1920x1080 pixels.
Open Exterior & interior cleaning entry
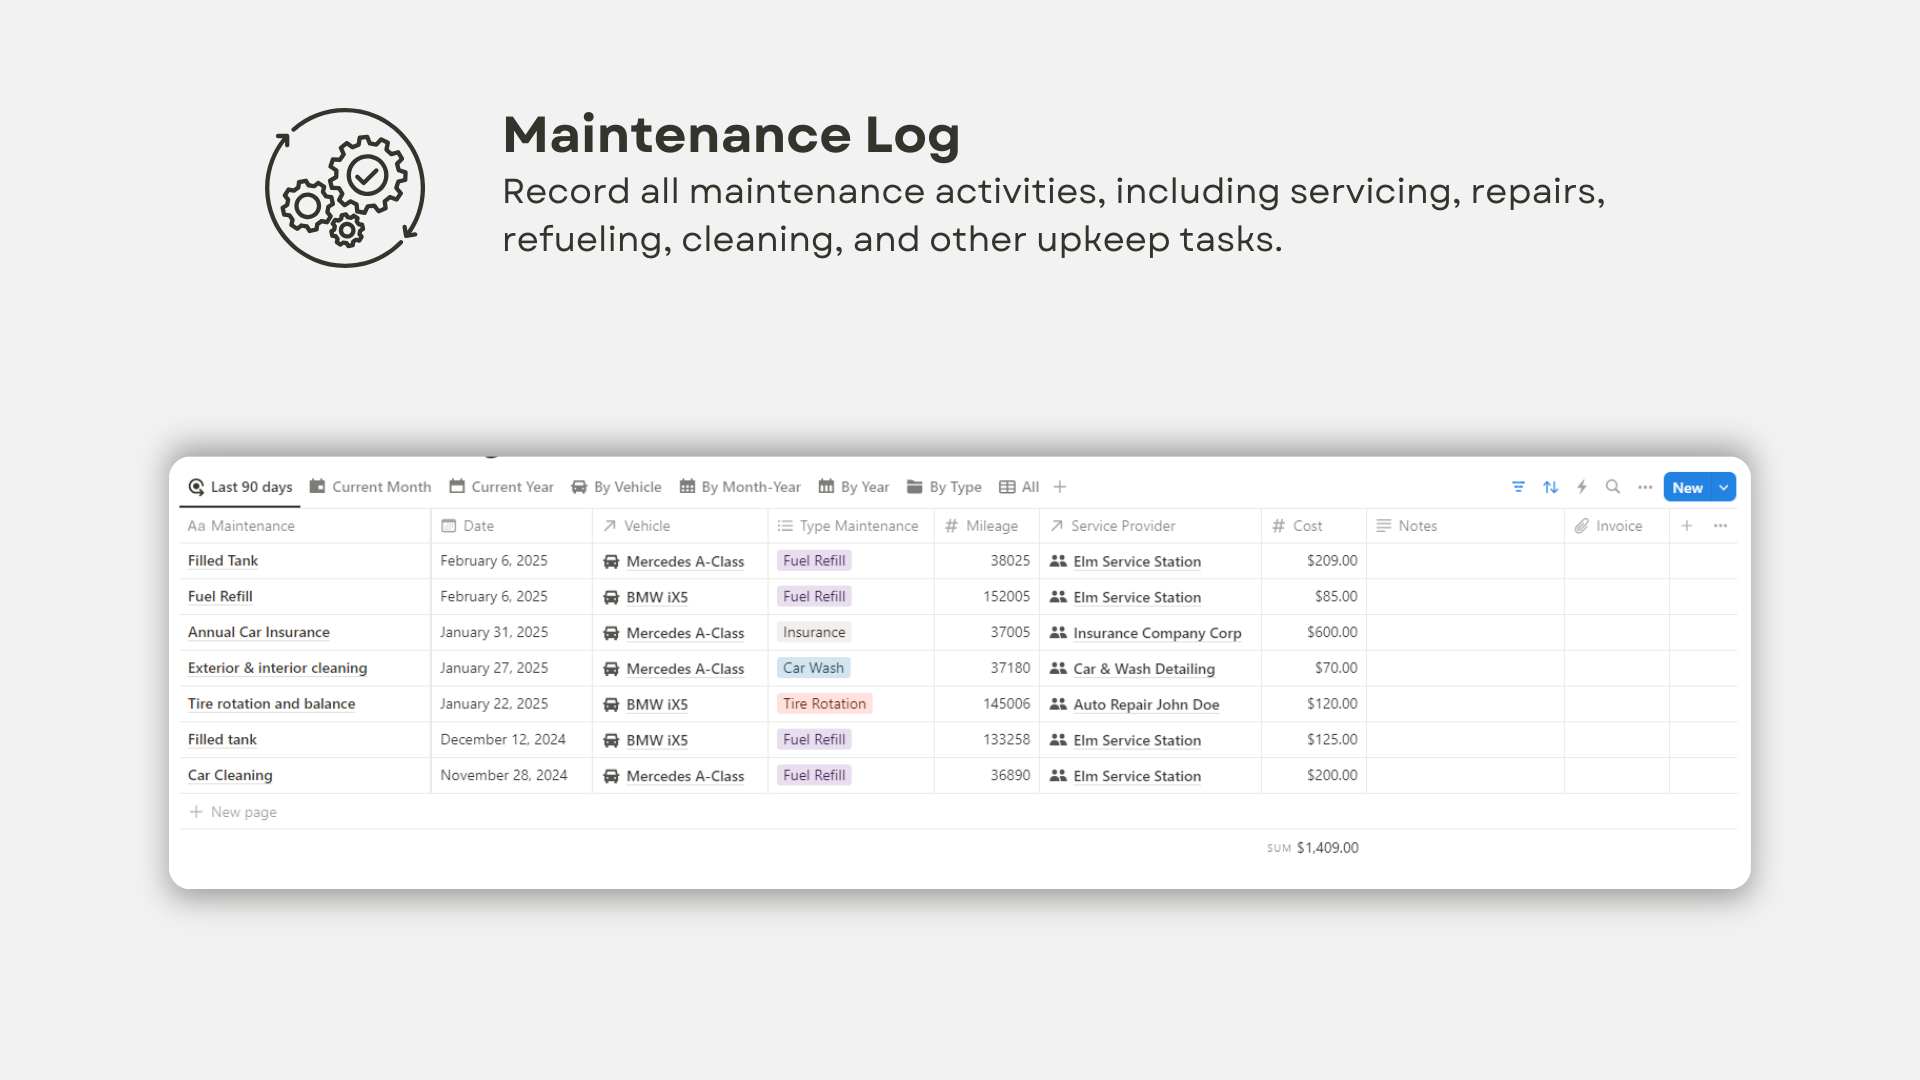tap(278, 668)
